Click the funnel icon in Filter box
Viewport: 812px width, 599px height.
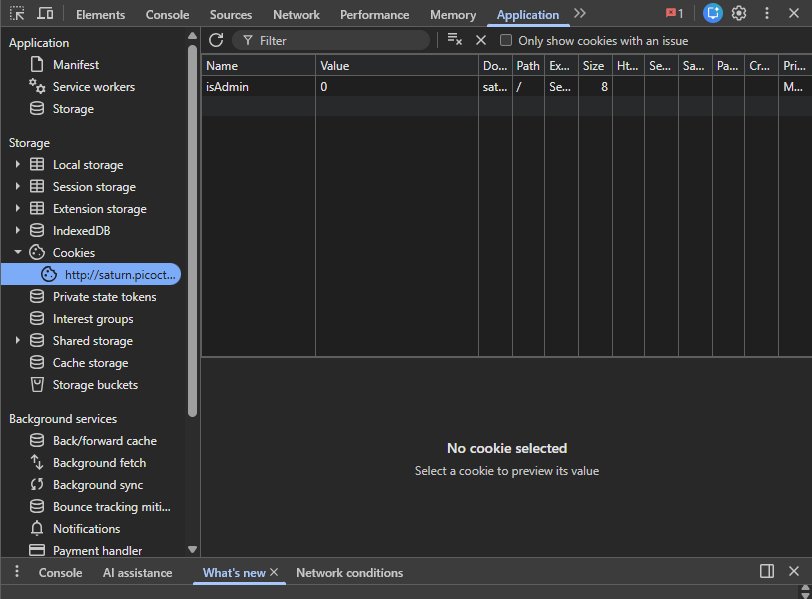248,40
